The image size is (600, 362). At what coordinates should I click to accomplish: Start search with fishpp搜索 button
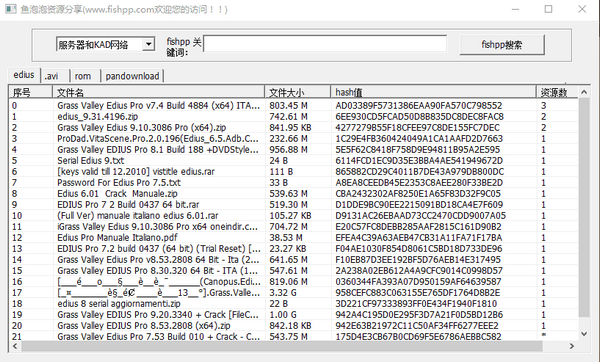(502, 45)
